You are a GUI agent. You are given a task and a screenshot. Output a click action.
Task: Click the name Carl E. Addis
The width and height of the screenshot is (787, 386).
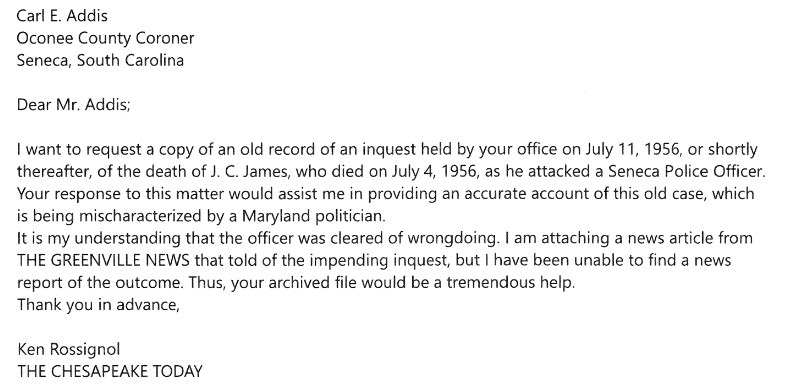click(x=62, y=16)
